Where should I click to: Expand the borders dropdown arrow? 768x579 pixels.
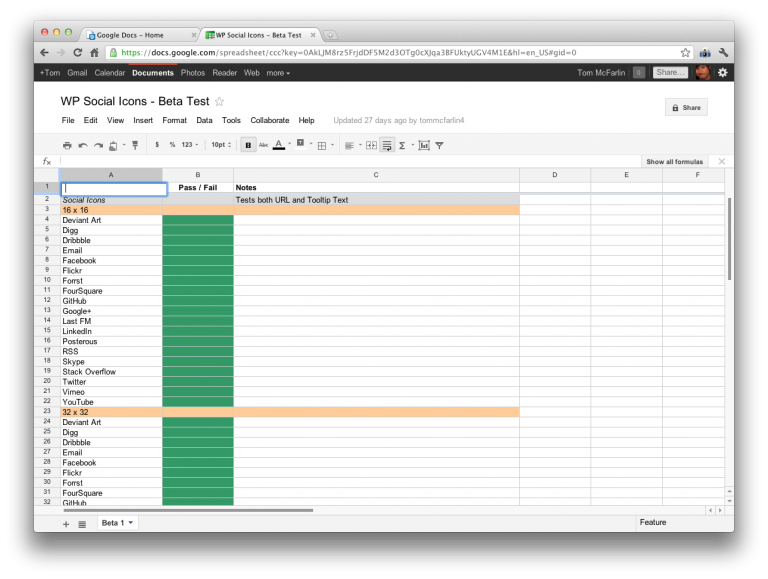333,145
